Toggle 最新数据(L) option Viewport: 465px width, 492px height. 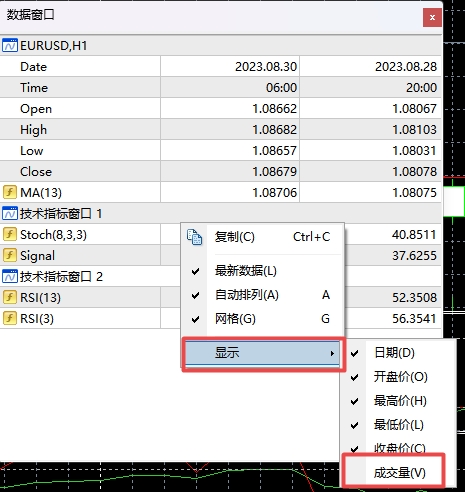click(263, 271)
